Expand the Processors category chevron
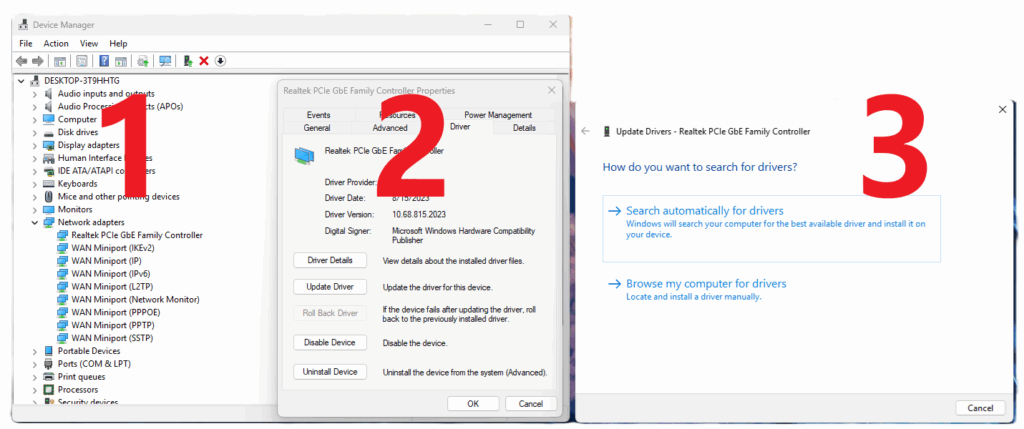The width and height of the screenshot is (1024, 429). 35,390
